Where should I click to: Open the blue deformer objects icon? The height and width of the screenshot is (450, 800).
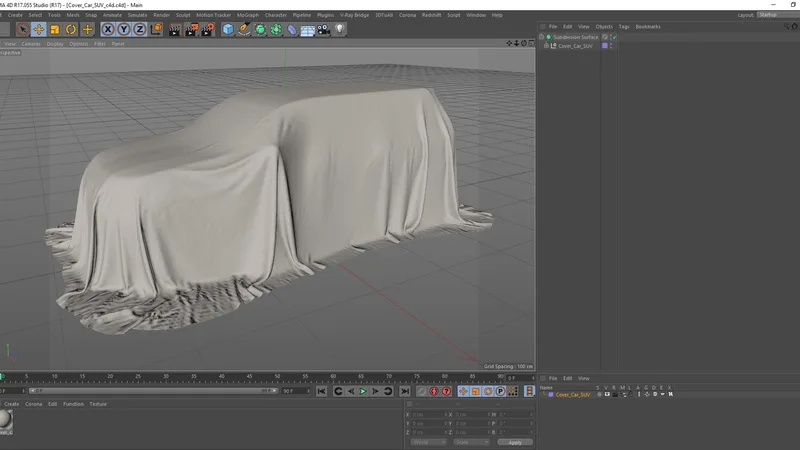[292, 30]
